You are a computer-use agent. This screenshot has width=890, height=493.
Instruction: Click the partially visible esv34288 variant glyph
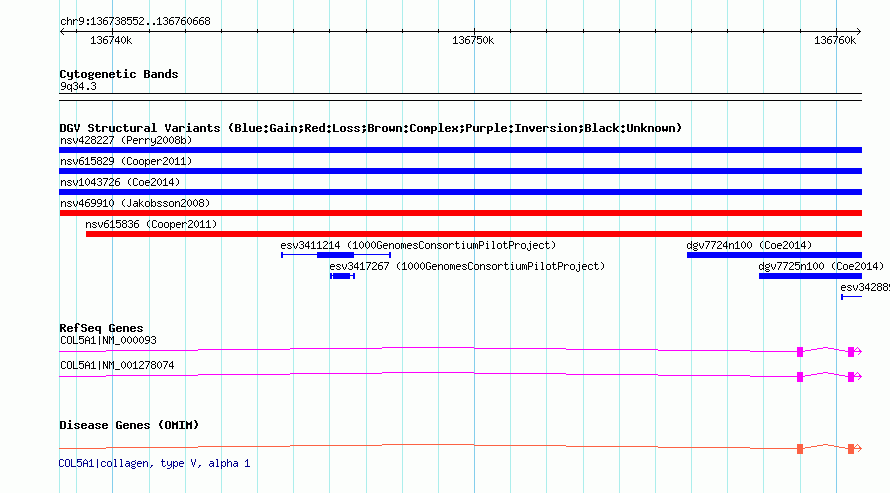(851, 297)
